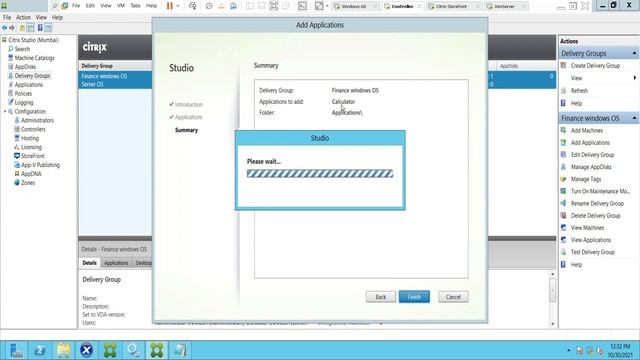
Task: Click Turn On Maintenance Mode action
Action: 600,191
